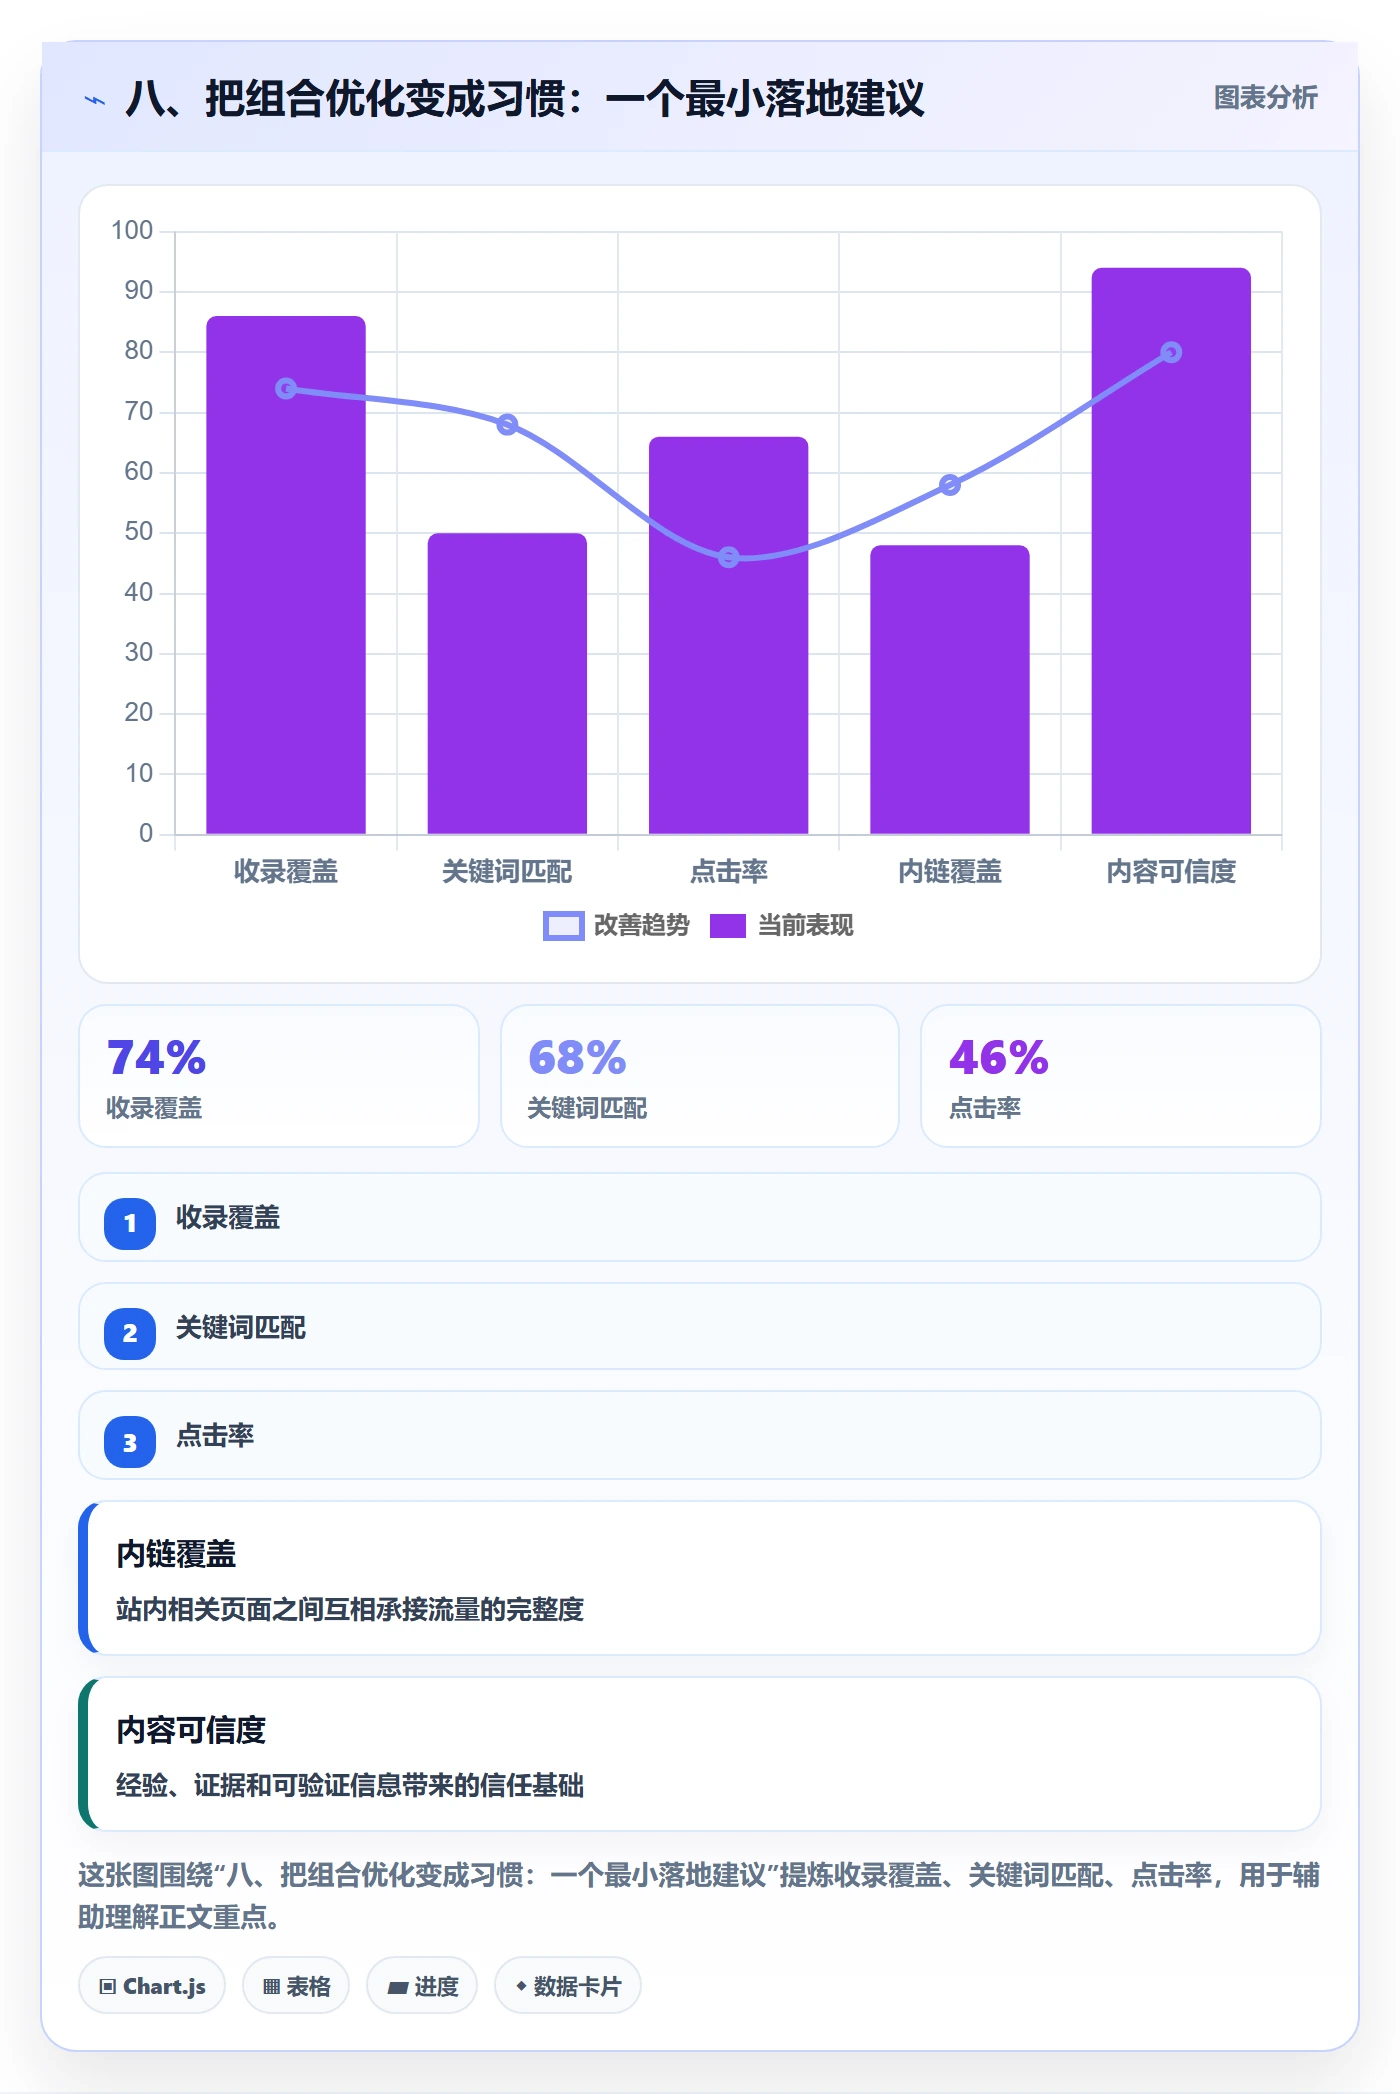The width and height of the screenshot is (1400, 2094).
Task: Click the purple 当前表现 legend swatch
Action: click(728, 926)
